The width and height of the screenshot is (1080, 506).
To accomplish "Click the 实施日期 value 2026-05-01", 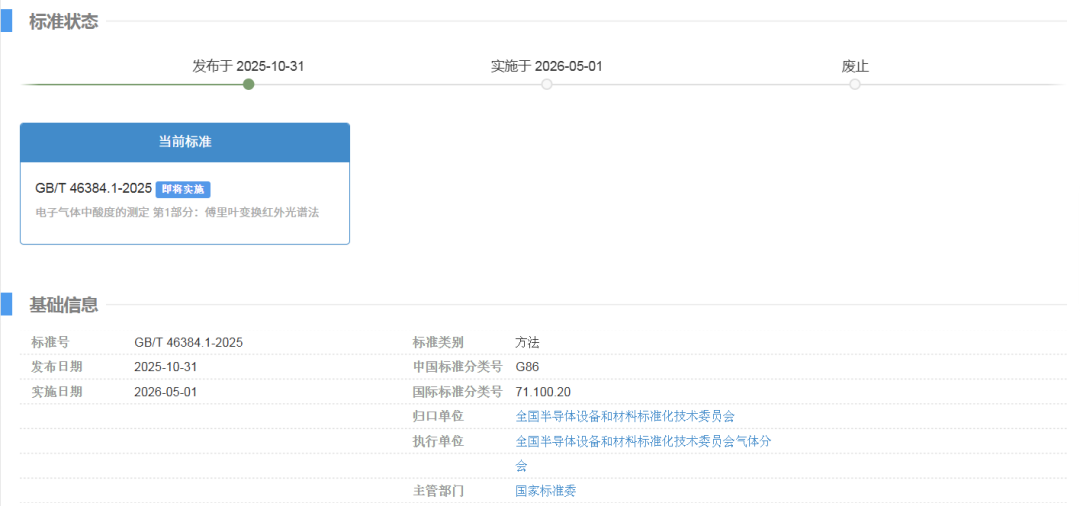I will [x=165, y=392].
